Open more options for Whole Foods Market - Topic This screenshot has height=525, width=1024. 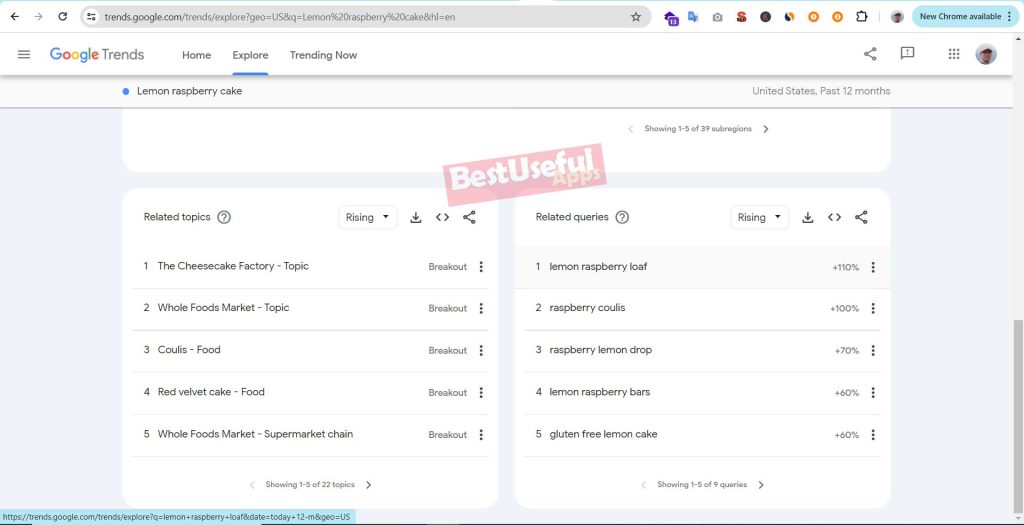481,308
